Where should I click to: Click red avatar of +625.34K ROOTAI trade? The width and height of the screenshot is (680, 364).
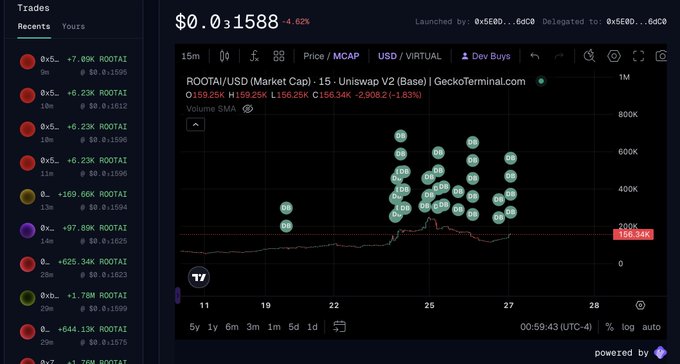[27, 264]
